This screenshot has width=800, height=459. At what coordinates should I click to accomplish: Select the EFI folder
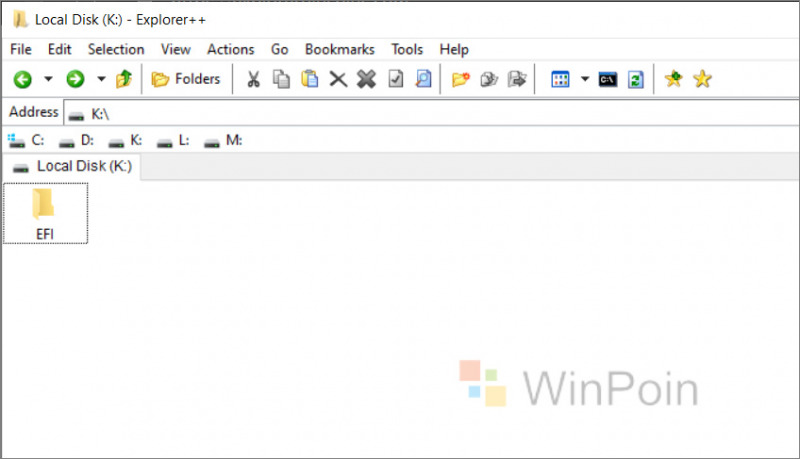click(44, 213)
